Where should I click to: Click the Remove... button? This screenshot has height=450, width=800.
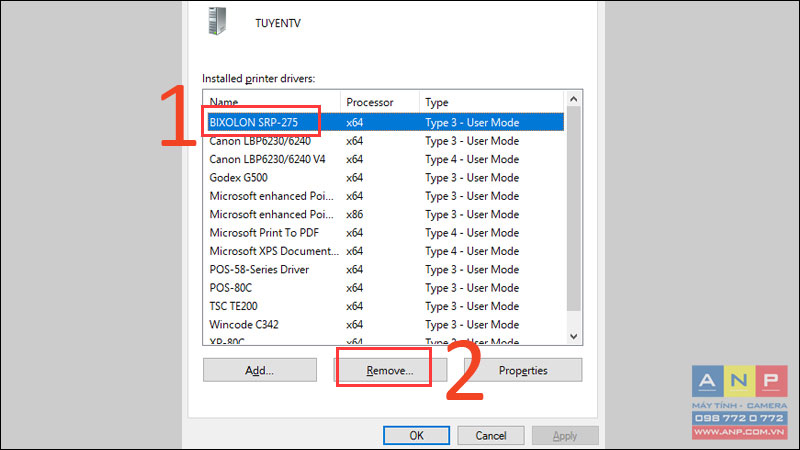click(x=390, y=370)
